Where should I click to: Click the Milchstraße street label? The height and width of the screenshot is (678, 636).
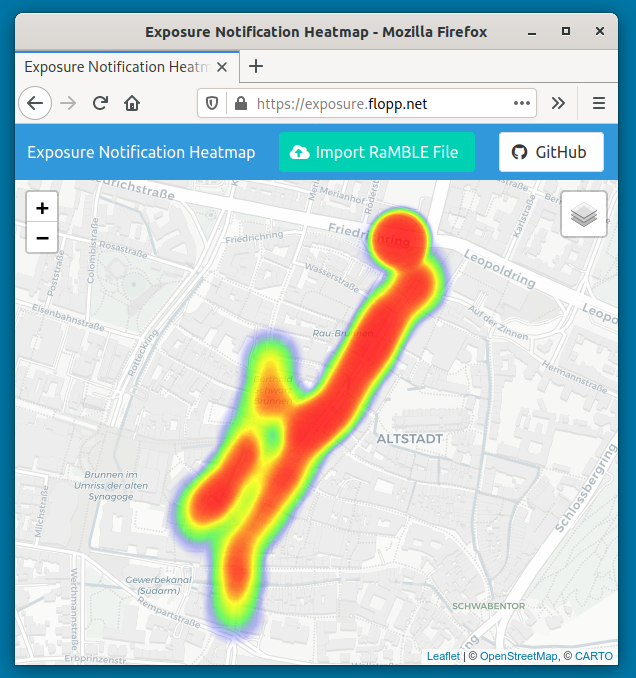click(42, 512)
